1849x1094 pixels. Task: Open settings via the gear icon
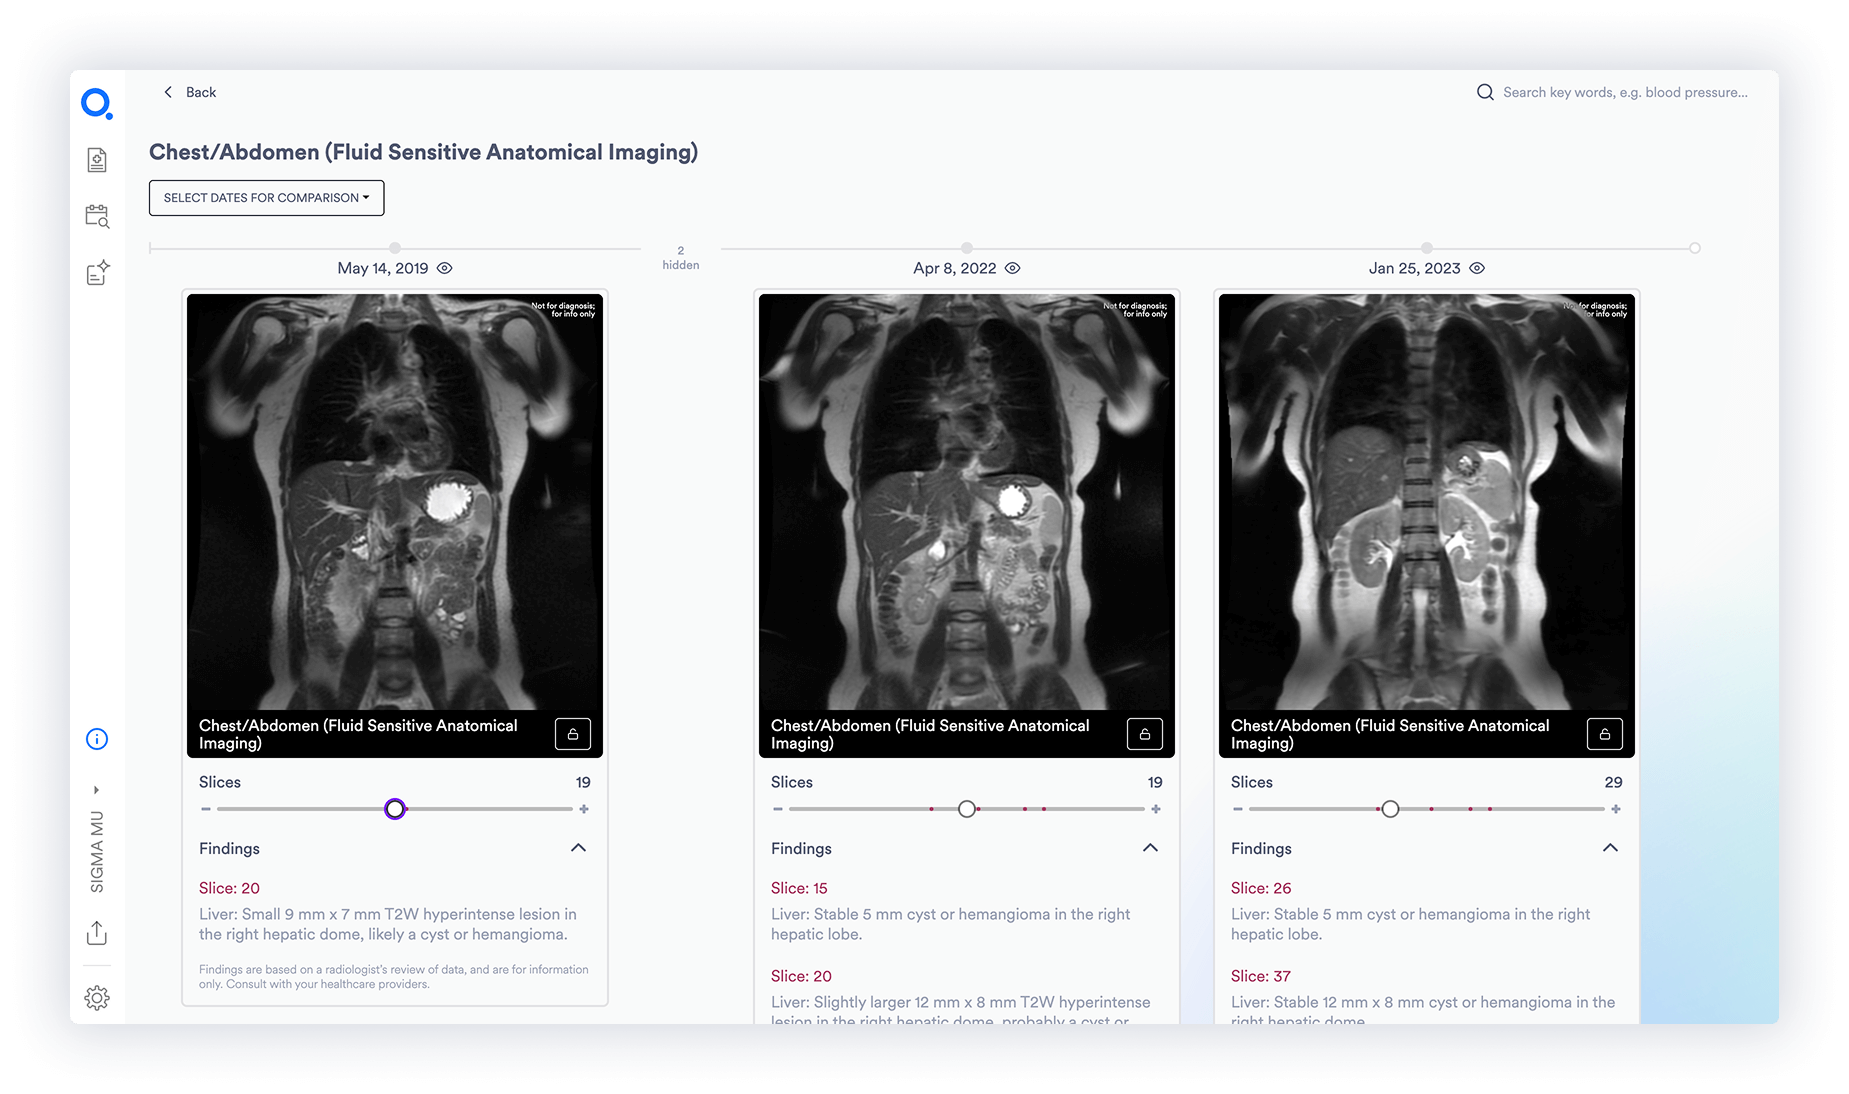click(x=96, y=997)
